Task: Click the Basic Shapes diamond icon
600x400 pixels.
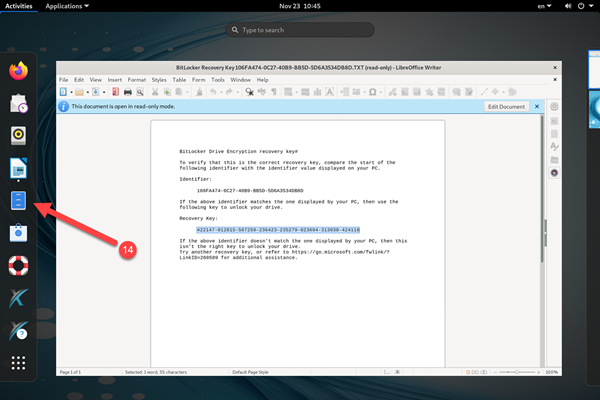Action: pyautogui.click(x=495, y=92)
